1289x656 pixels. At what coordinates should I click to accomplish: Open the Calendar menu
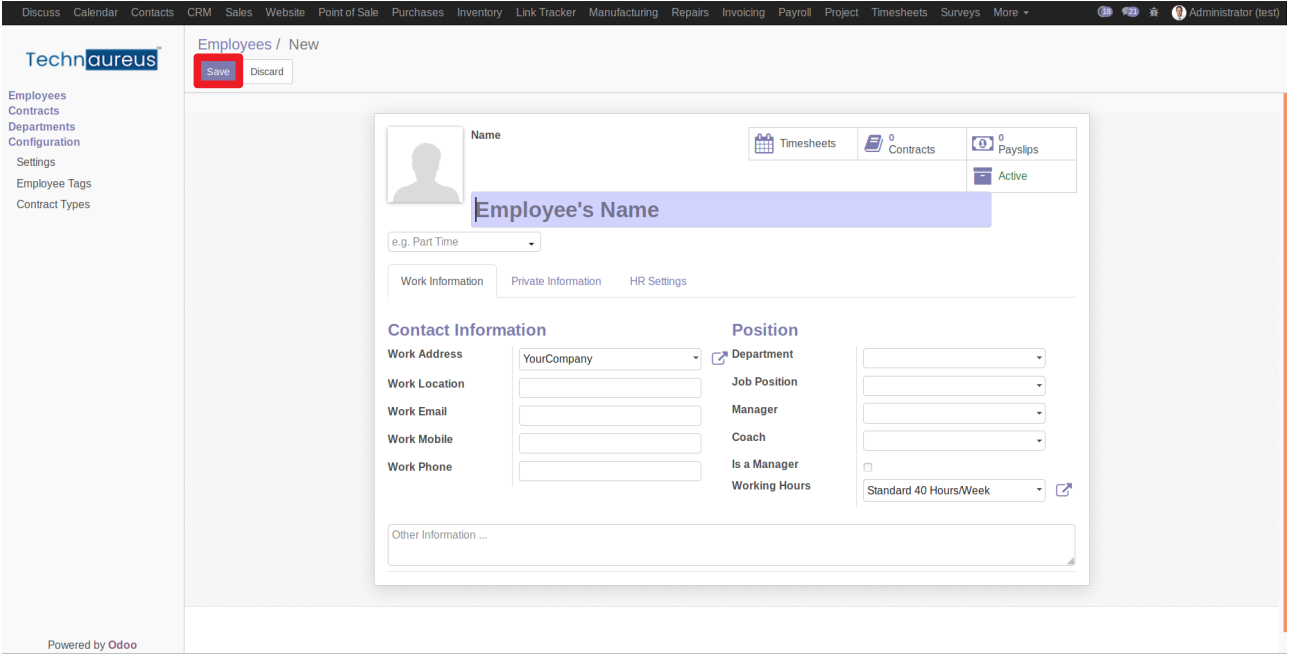click(96, 13)
